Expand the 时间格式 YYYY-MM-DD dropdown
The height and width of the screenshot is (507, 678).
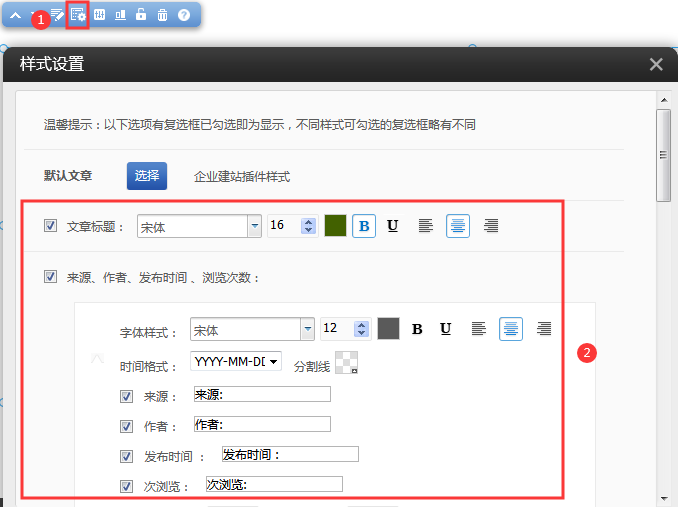274,361
